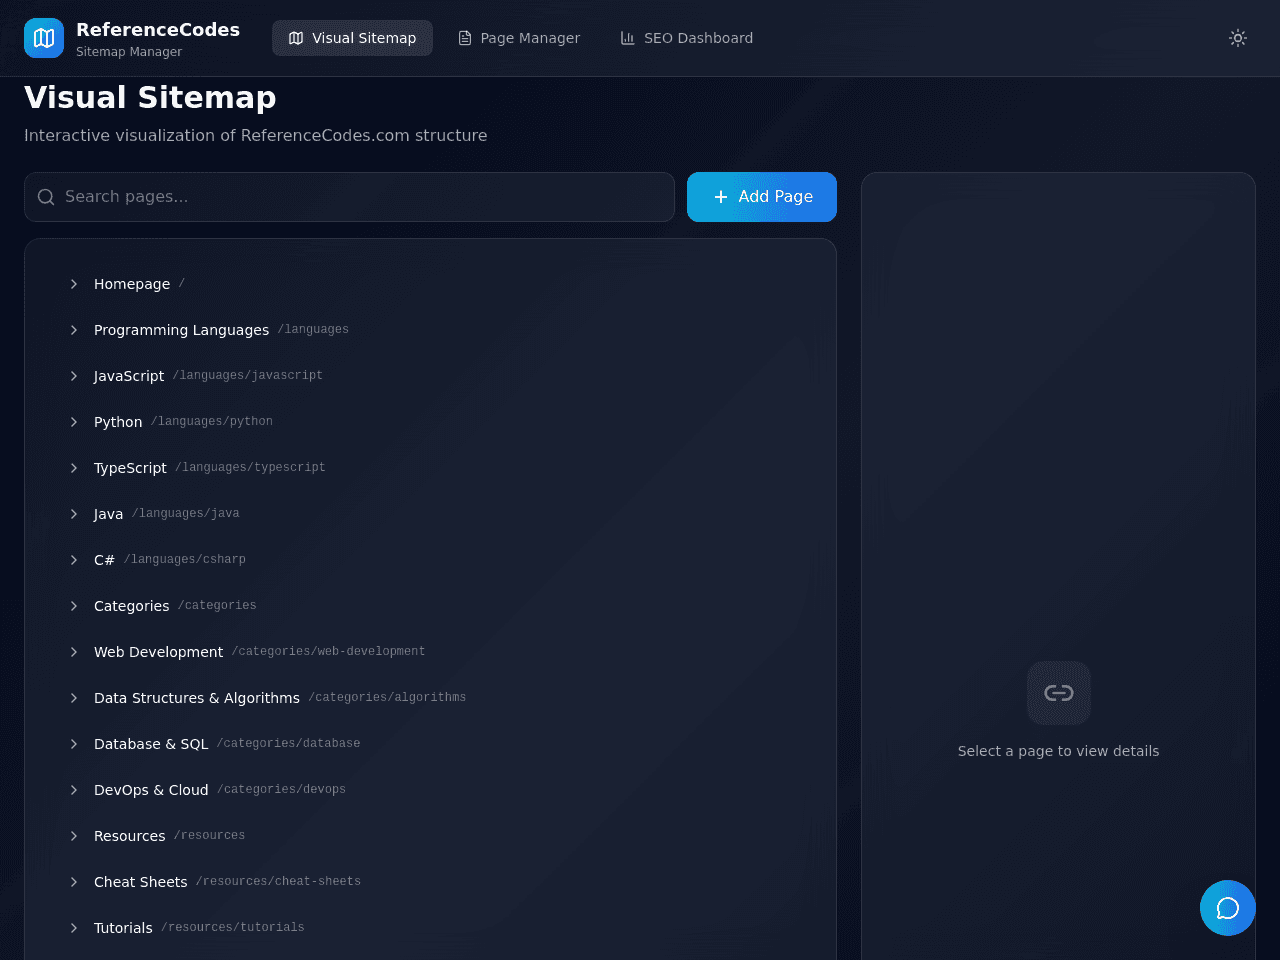Select the Python page label
Screen dimensions: 1280x960
(x=118, y=422)
